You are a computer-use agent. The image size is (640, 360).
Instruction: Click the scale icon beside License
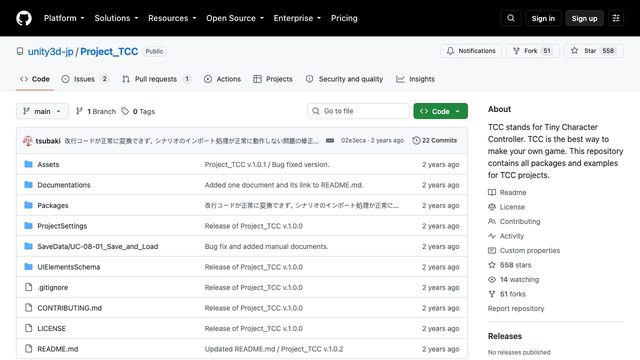492,207
